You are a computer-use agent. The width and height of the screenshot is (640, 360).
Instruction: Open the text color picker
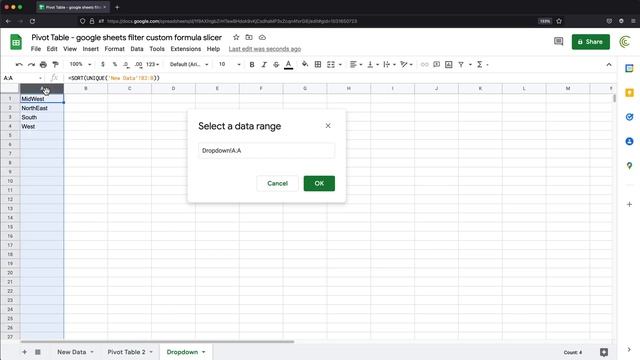pos(289,64)
